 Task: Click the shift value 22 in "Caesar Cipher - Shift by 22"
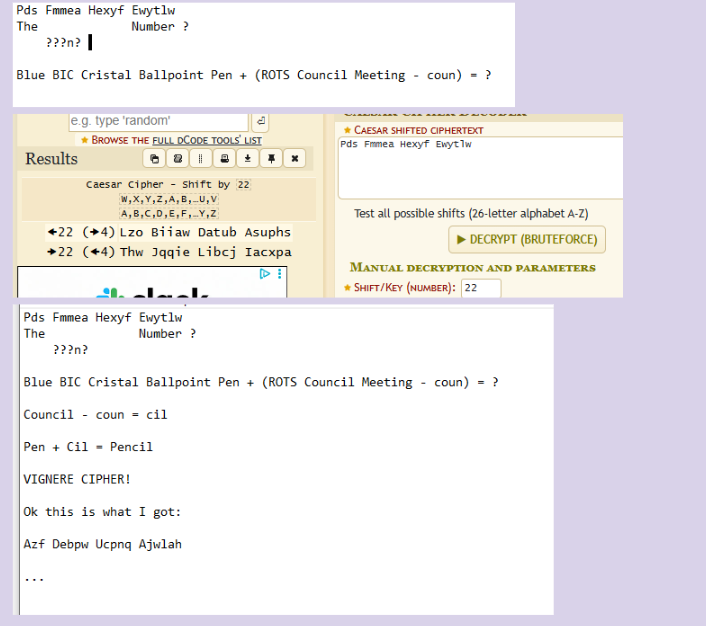point(244,185)
